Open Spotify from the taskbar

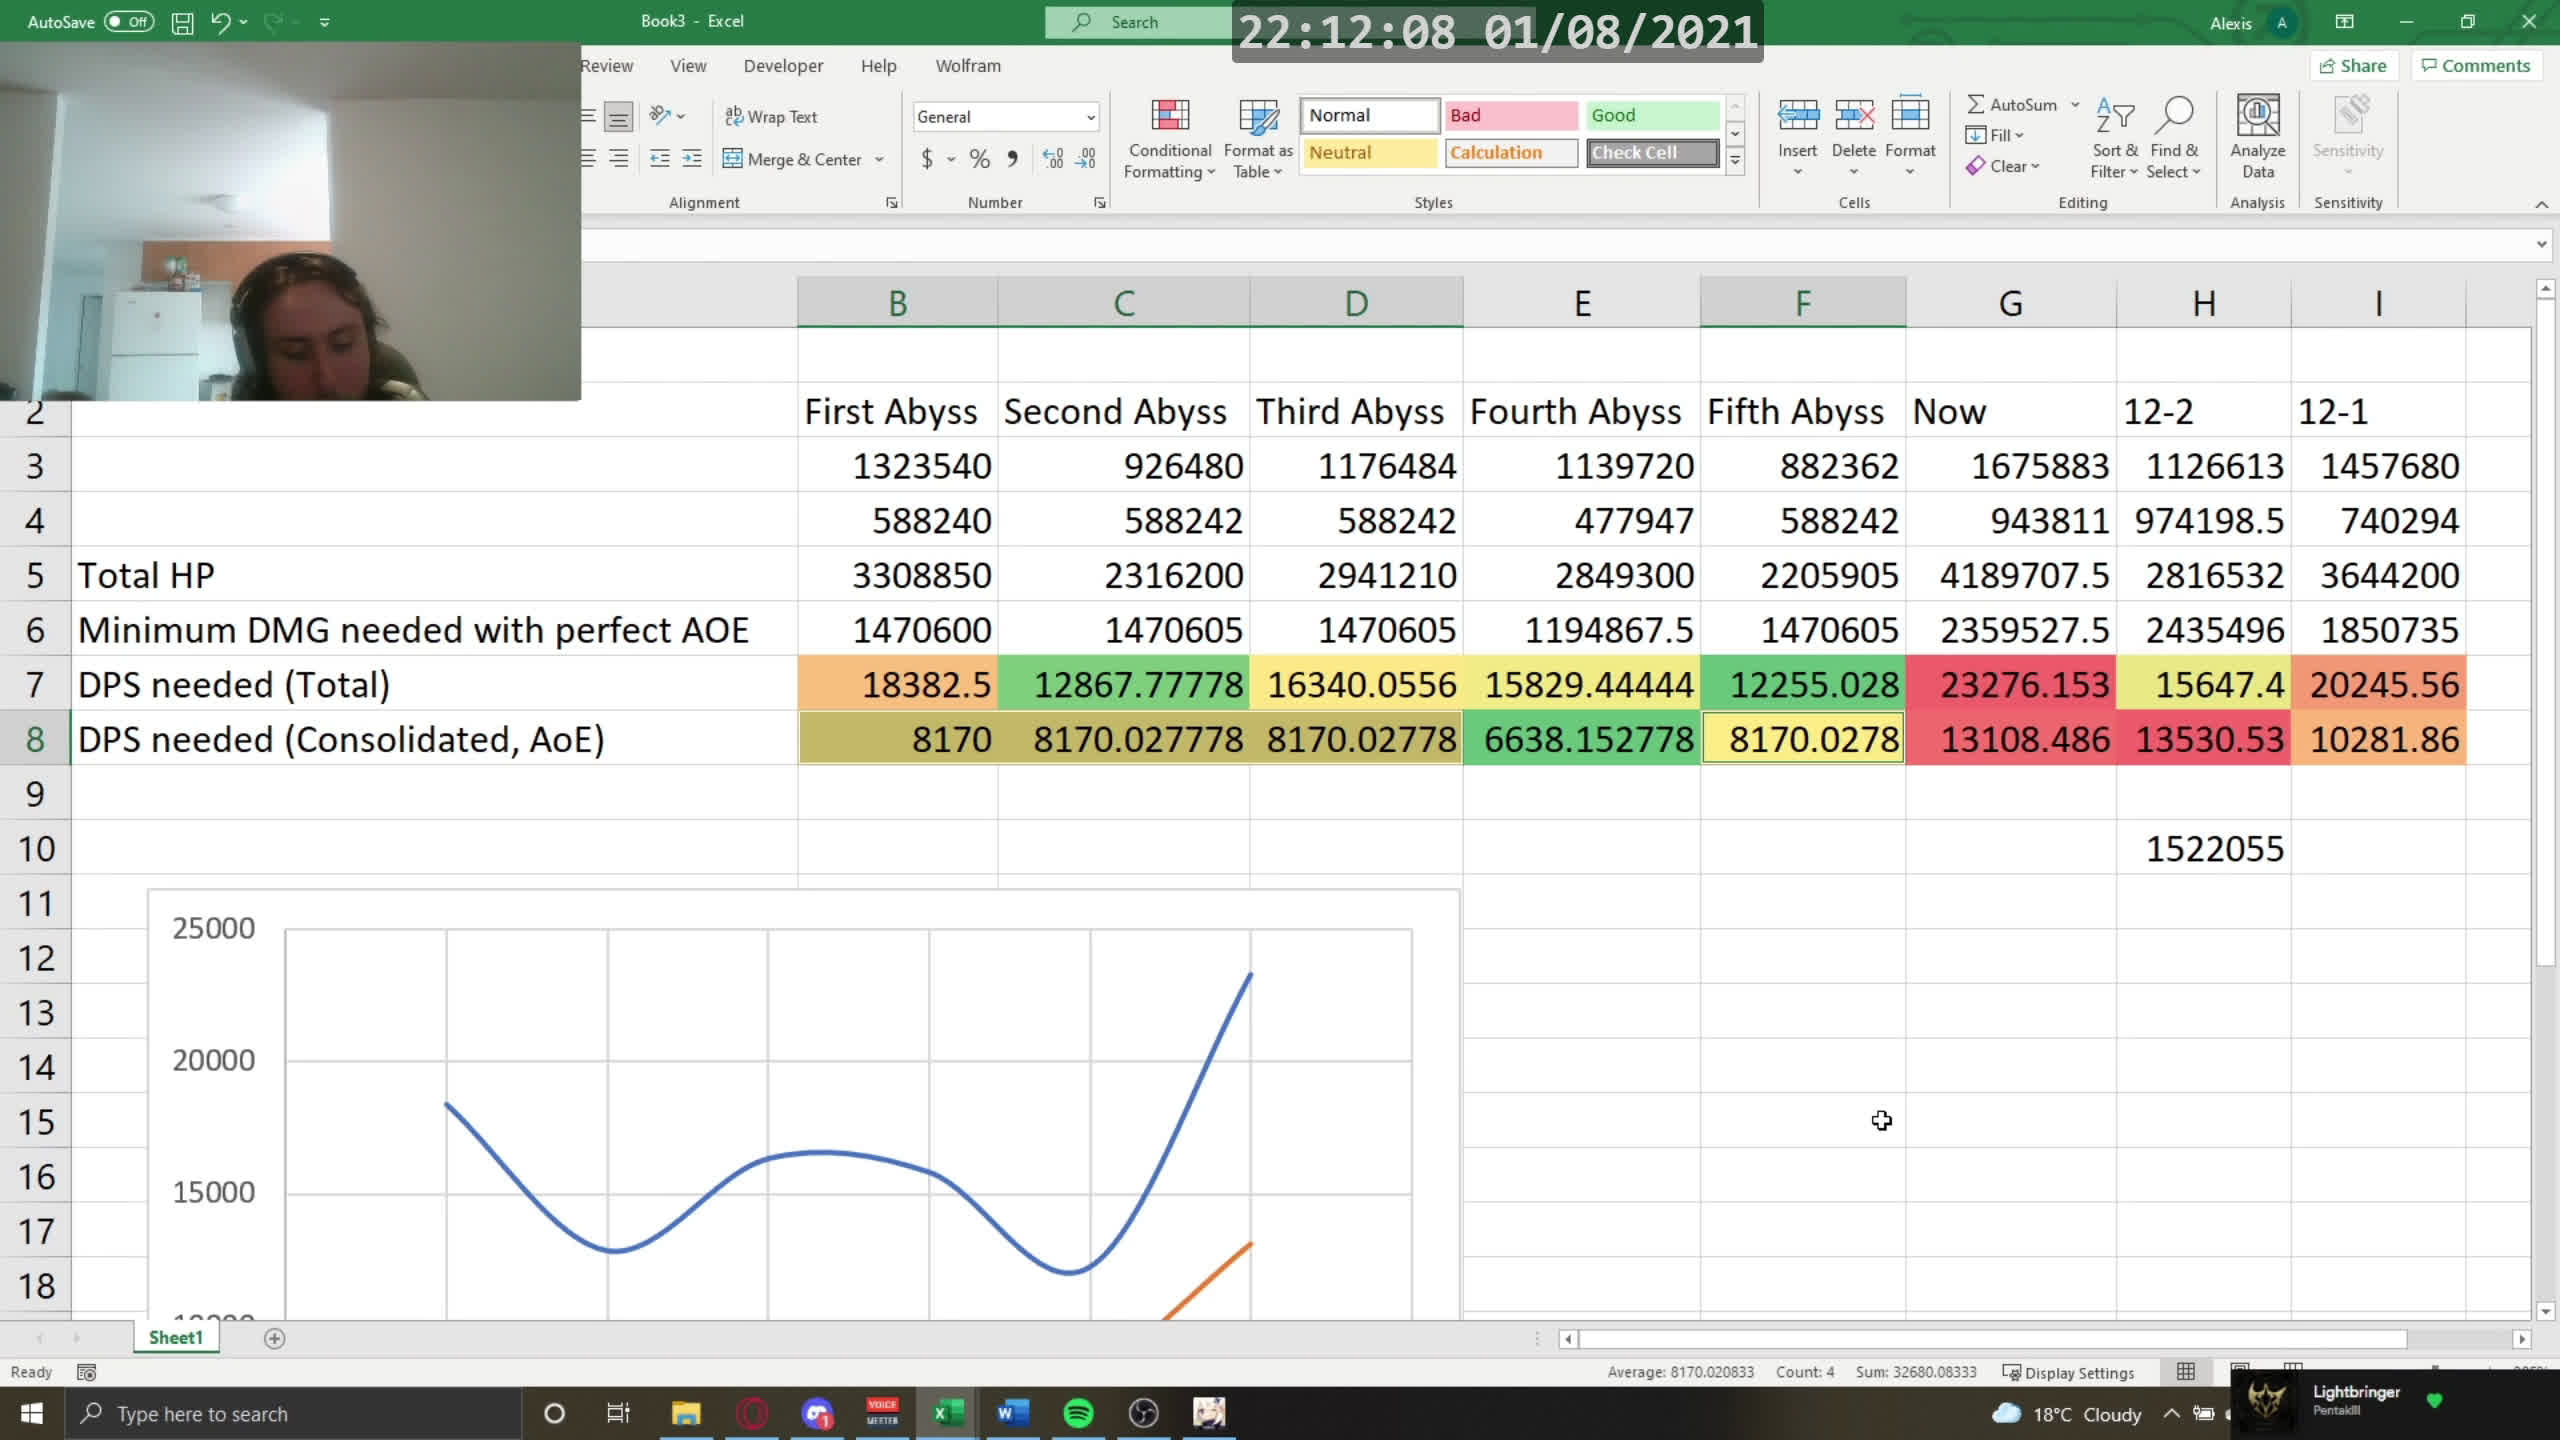(1078, 1413)
